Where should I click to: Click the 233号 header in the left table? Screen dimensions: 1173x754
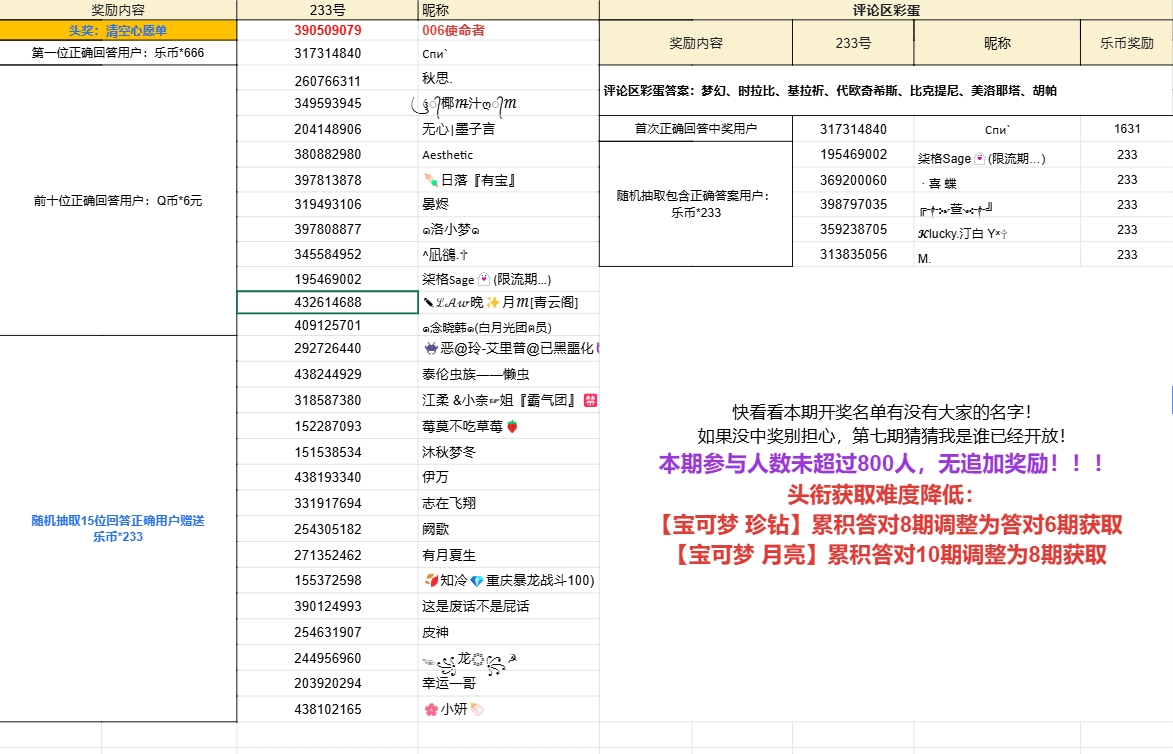coord(328,10)
